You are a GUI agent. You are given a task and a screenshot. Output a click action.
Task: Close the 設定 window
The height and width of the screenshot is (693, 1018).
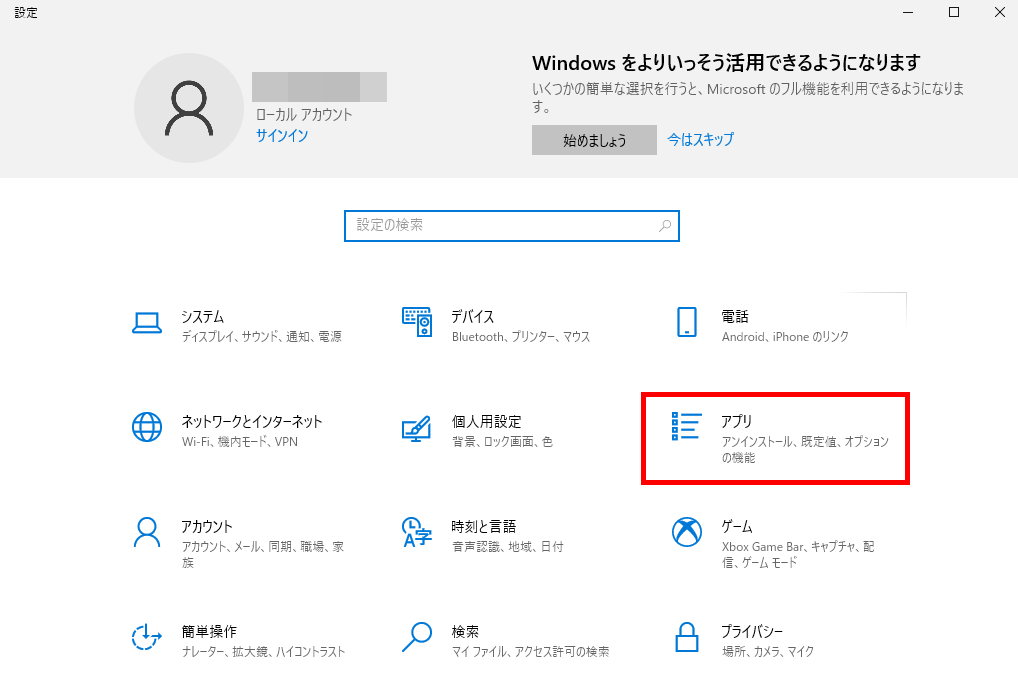coord(999,12)
